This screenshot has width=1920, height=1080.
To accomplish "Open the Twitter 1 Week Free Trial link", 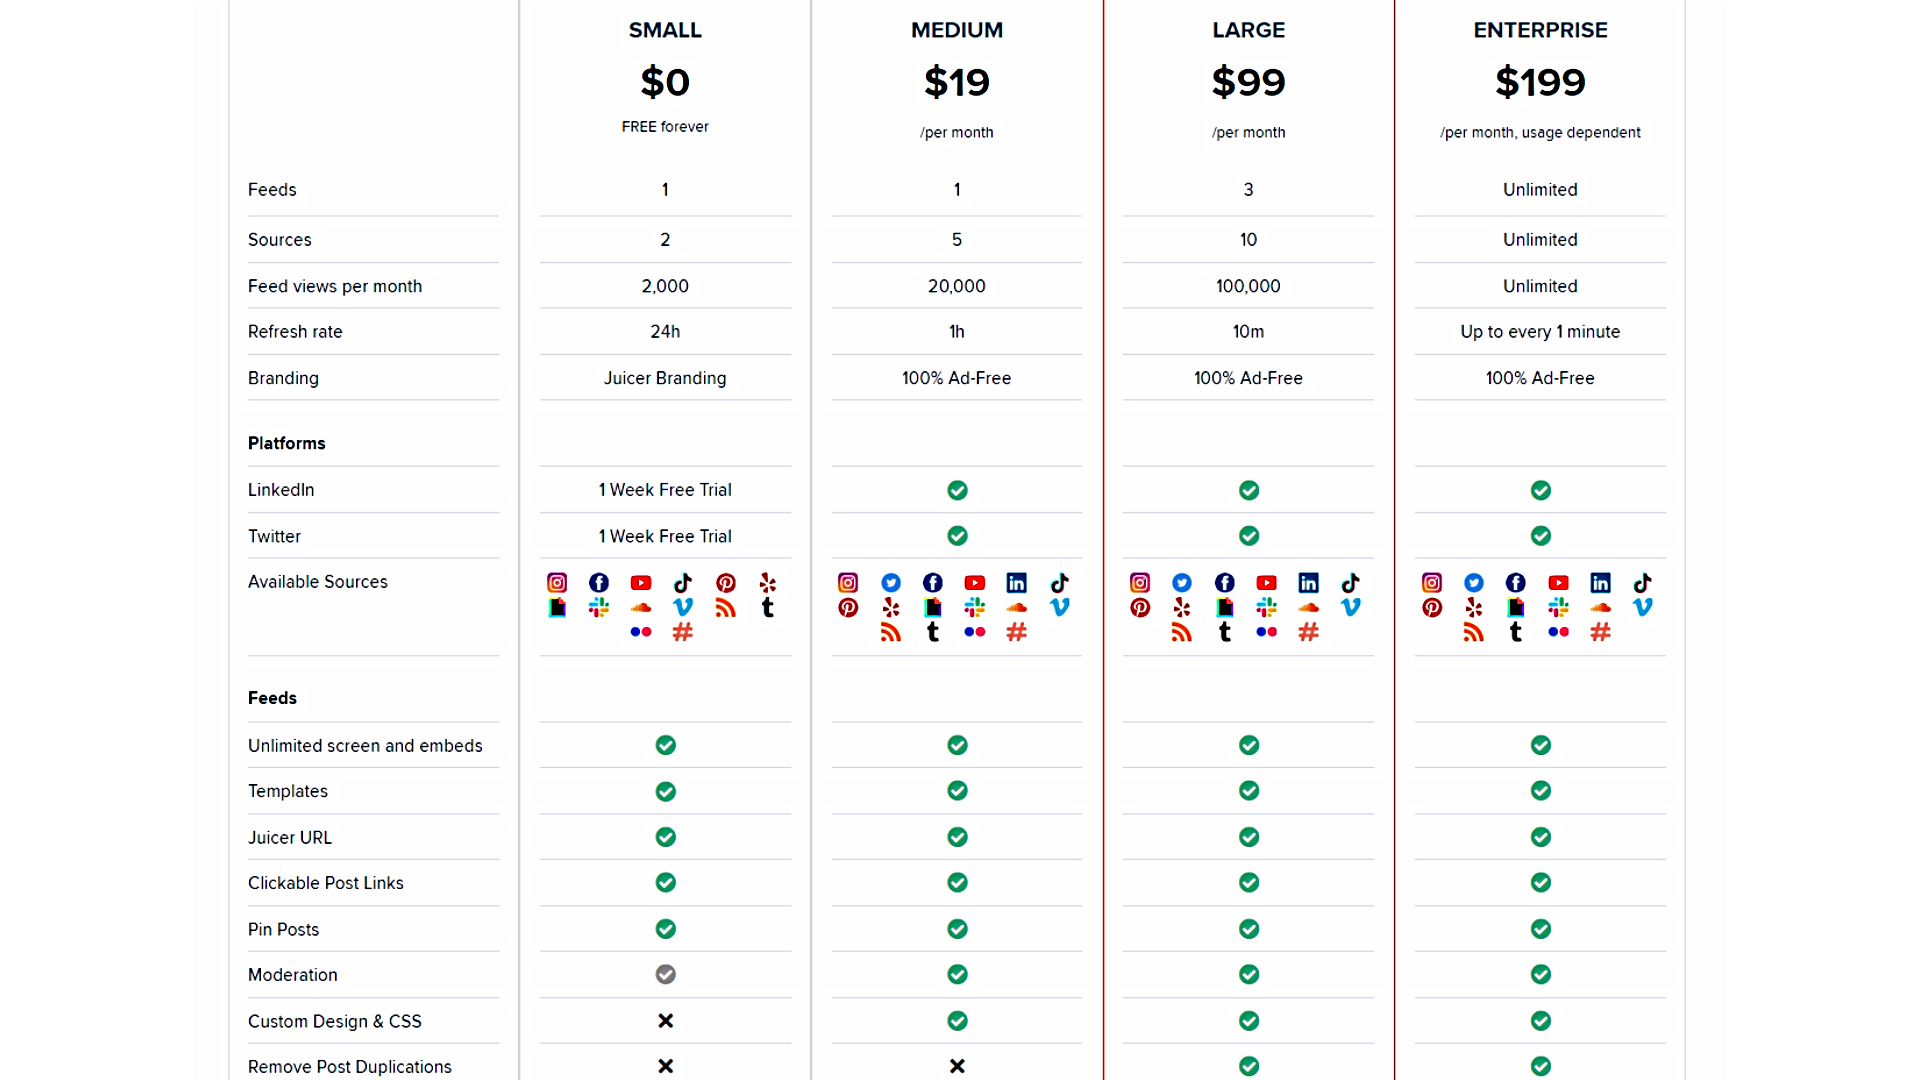I will coord(665,536).
